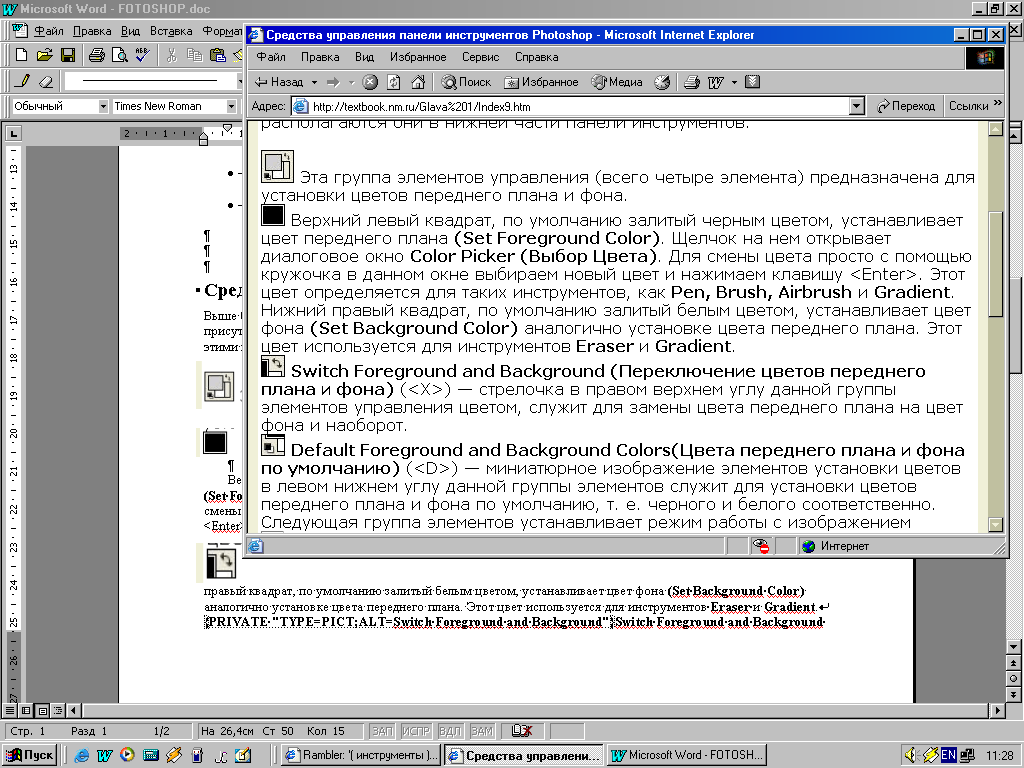
Task: Toggle ЗАМ overtype indicator in Word status bar
Action: point(482,731)
